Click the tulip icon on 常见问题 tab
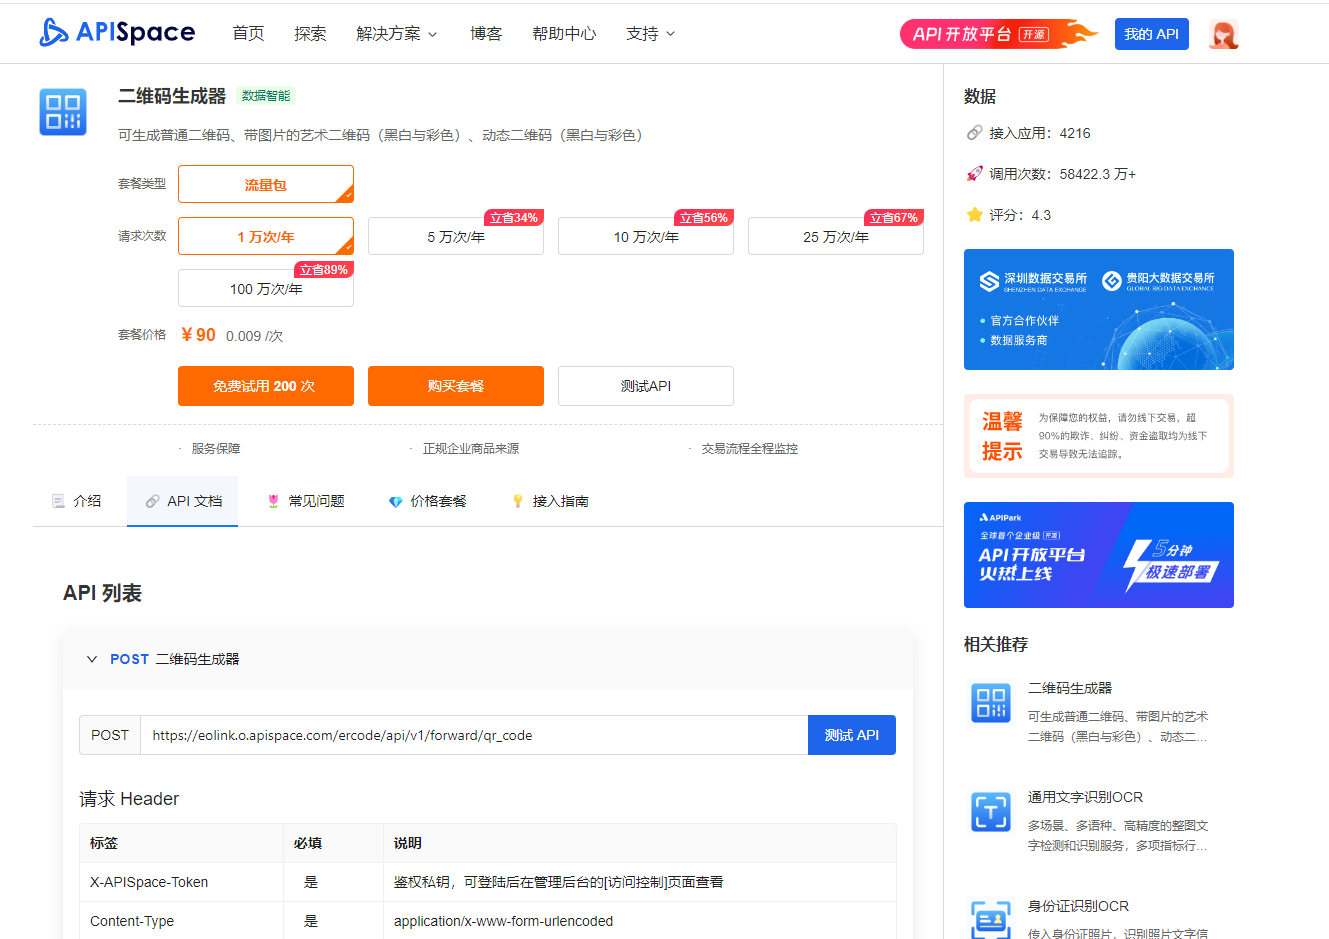The width and height of the screenshot is (1329, 939). click(x=273, y=501)
